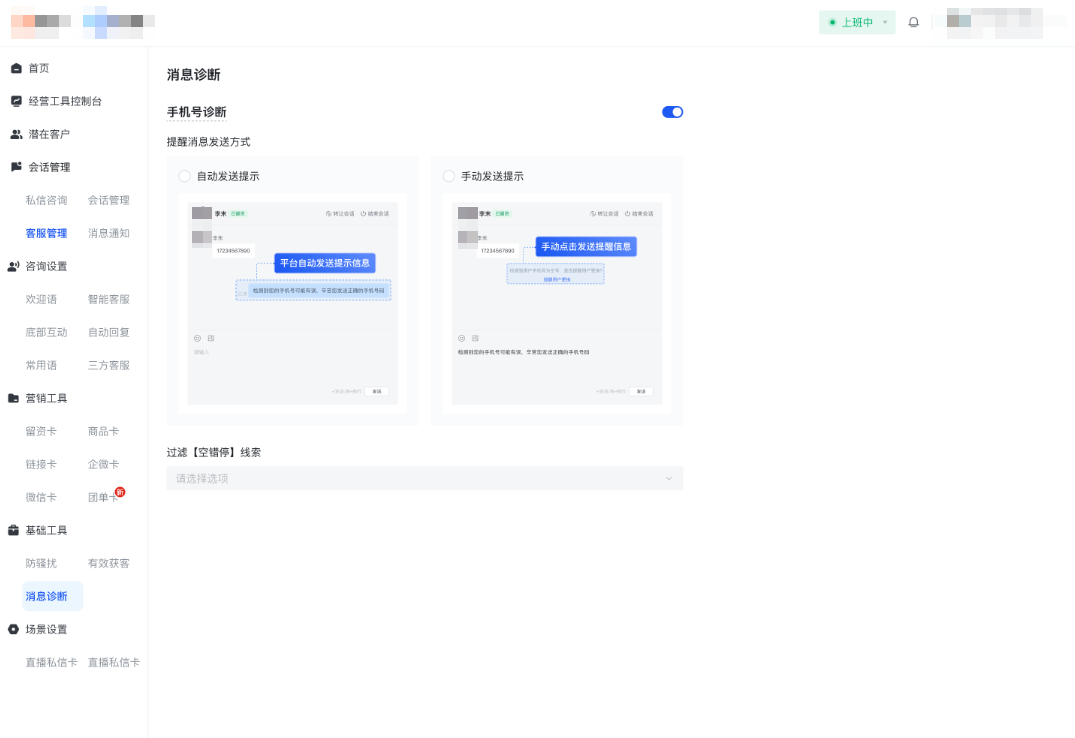Click the home icon beside 首页
The width and height of the screenshot is (1075, 738).
(x=15, y=68)
